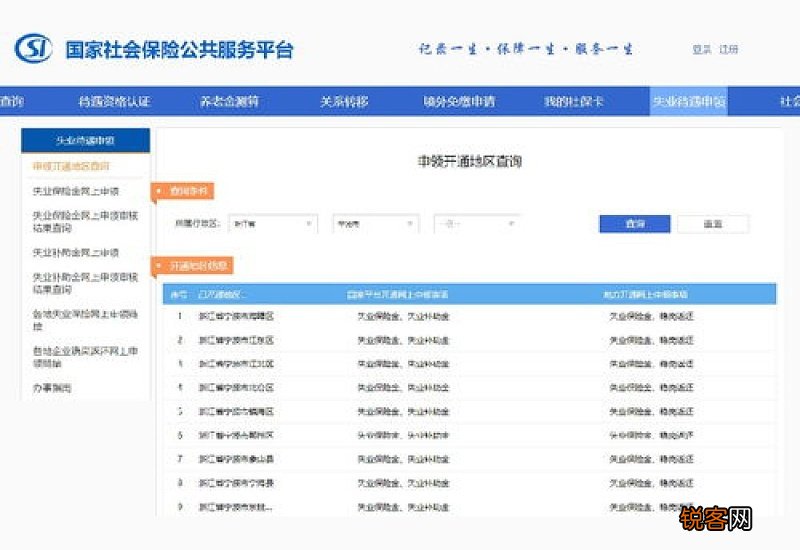
Task: Open 办事指南 in the sidebar
Action: point(52,388)
